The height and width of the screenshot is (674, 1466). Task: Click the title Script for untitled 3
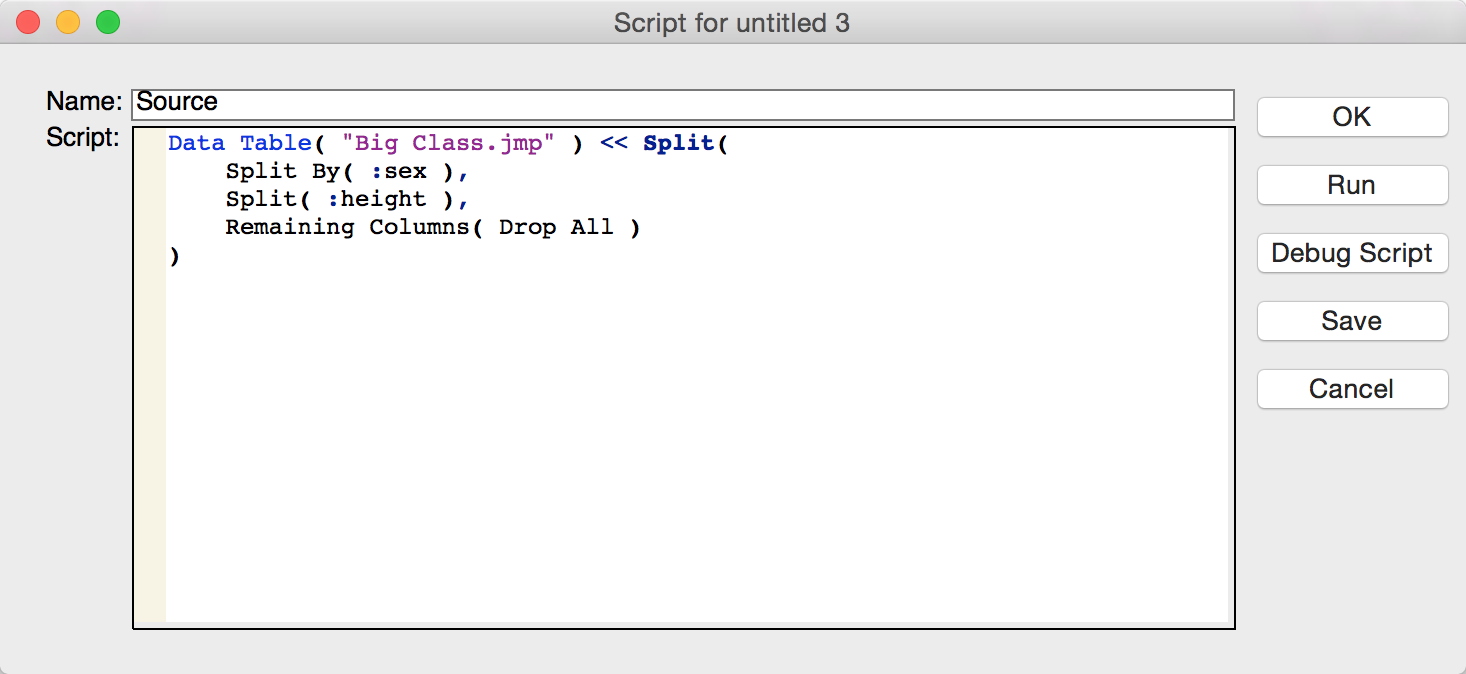pyautogui.click(x=731, y=22)
